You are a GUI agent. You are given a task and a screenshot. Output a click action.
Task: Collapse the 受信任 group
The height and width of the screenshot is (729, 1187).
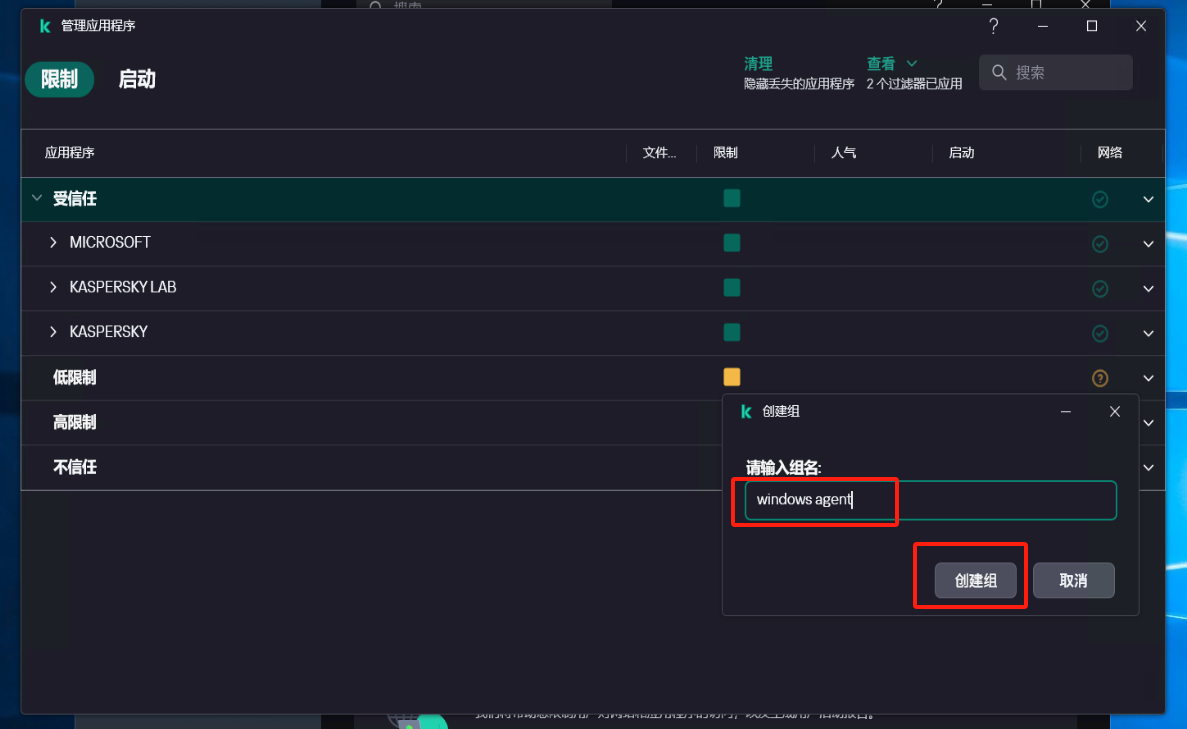[36, 198]
